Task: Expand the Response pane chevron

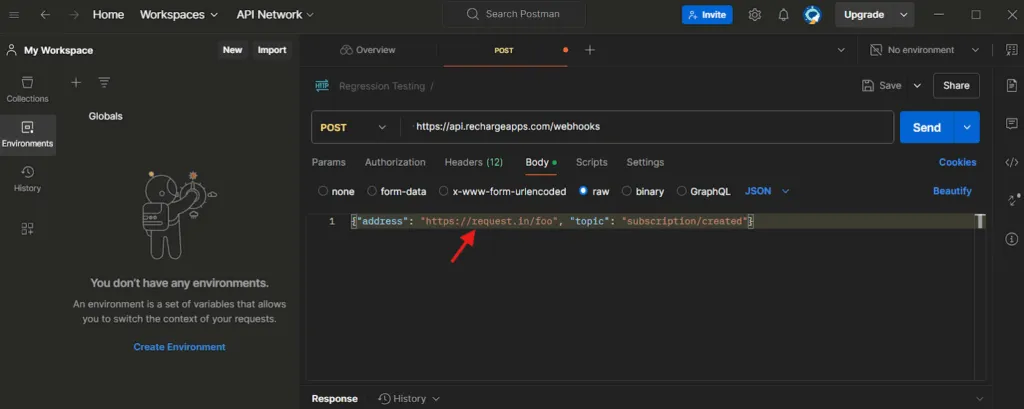Action: click(x=979, y=399)
